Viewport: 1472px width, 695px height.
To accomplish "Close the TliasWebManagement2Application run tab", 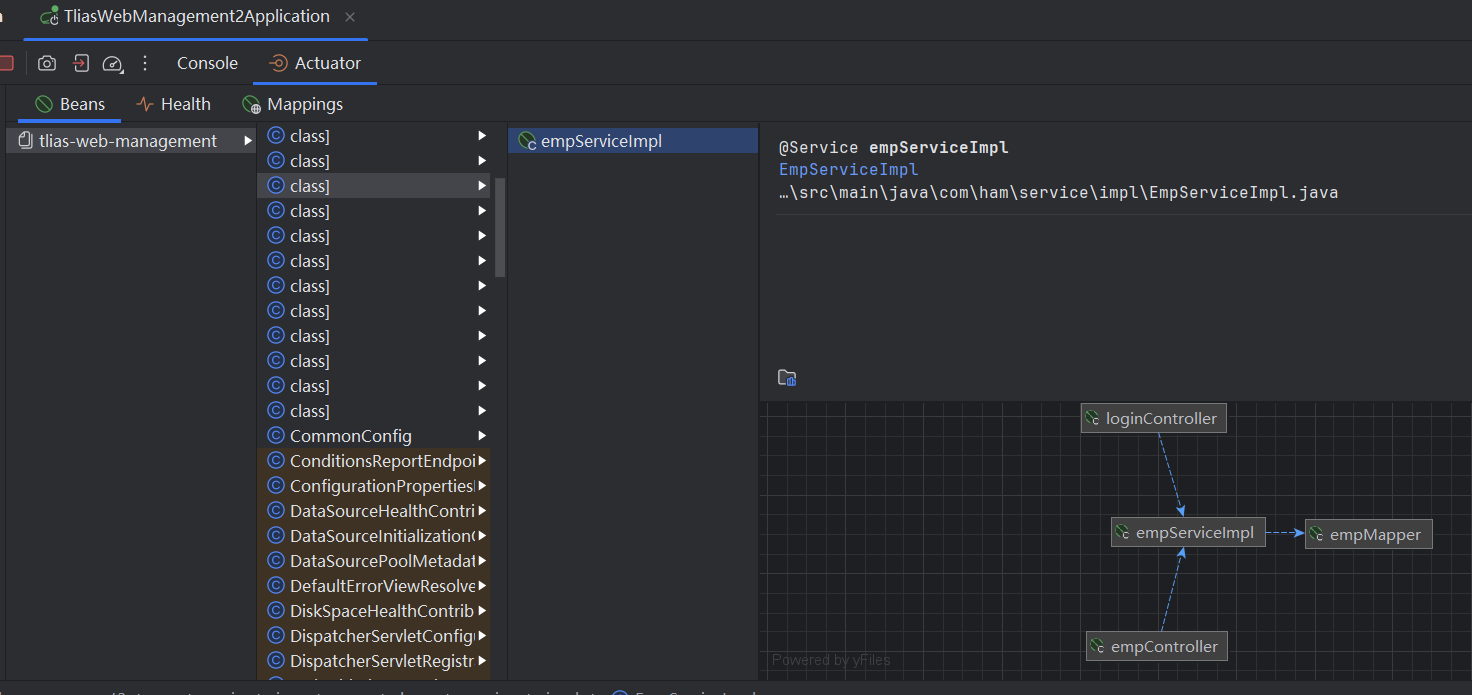I will point(349,17).
